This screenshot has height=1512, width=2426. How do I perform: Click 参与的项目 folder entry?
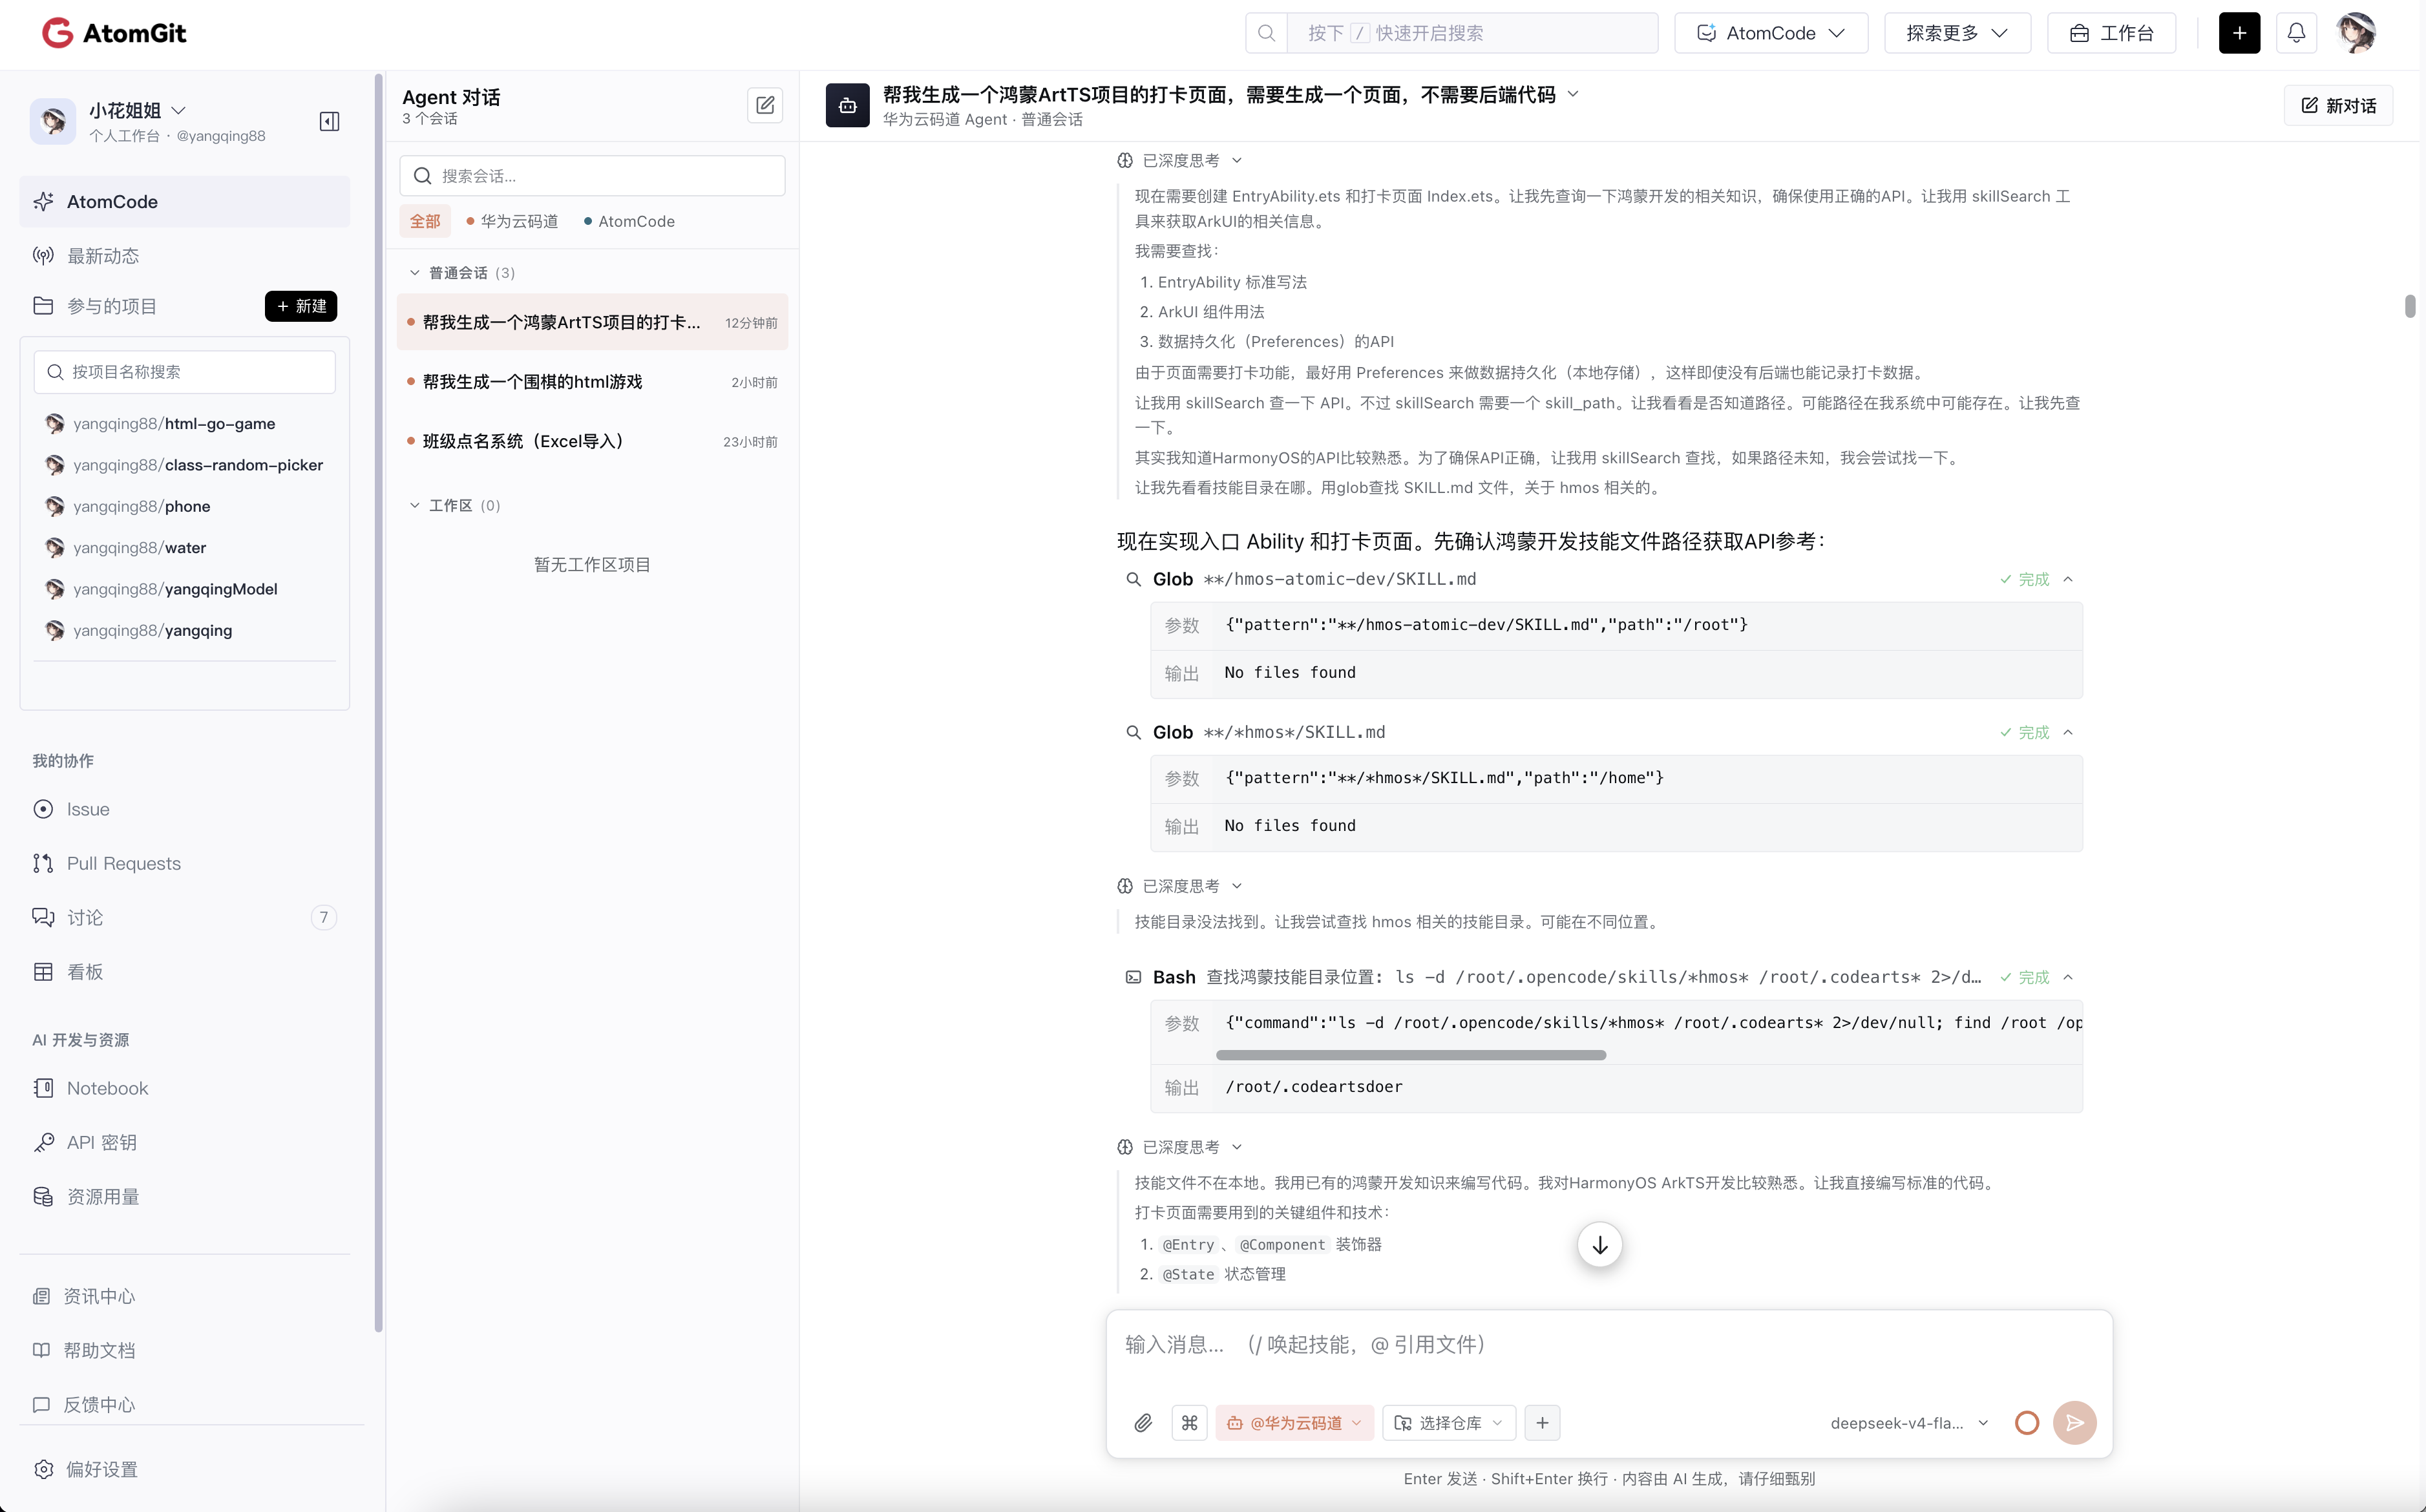click(95, 306)
